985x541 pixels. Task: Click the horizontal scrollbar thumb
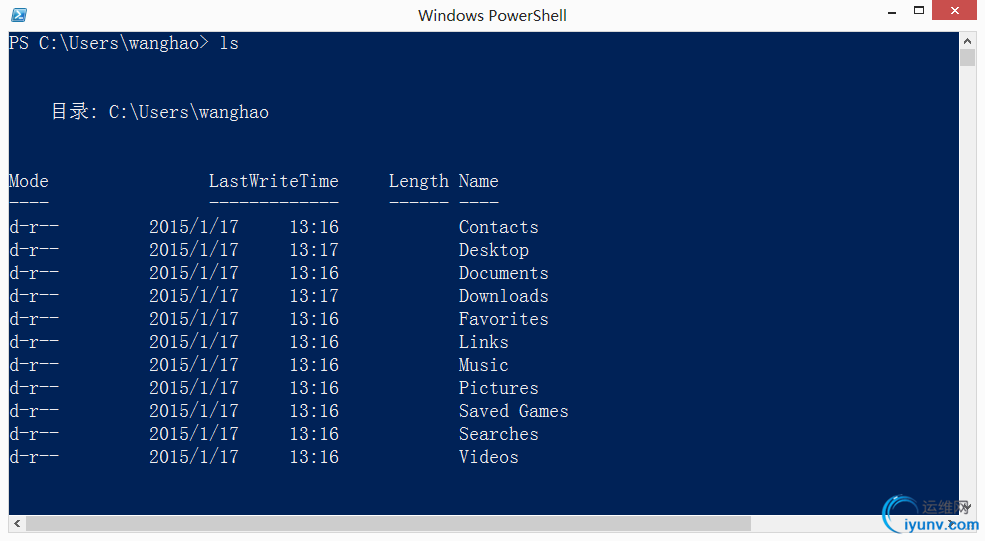pos(388,523)
